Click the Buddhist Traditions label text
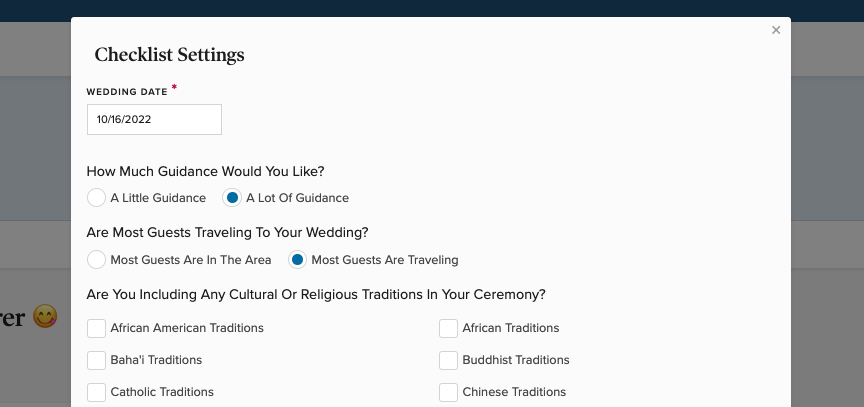Viewport: 864px width, 407px height. [516, 360]
